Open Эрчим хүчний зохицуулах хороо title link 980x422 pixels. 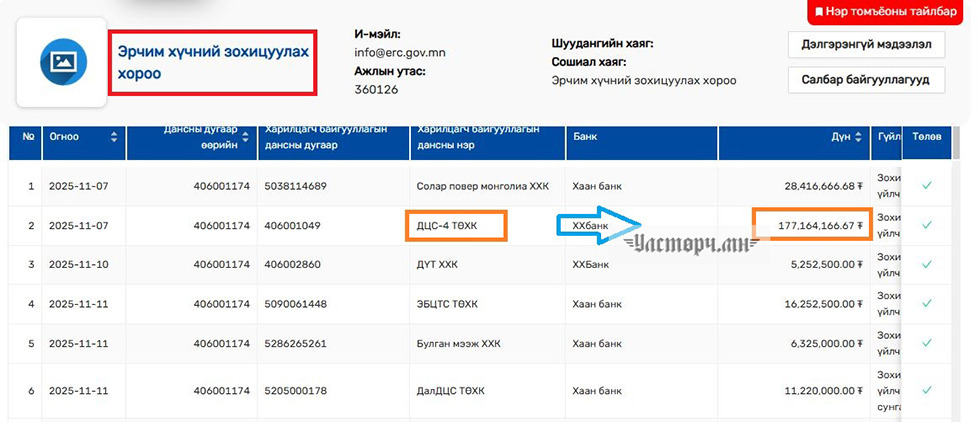pyautogui.click(x=213, y=62)
